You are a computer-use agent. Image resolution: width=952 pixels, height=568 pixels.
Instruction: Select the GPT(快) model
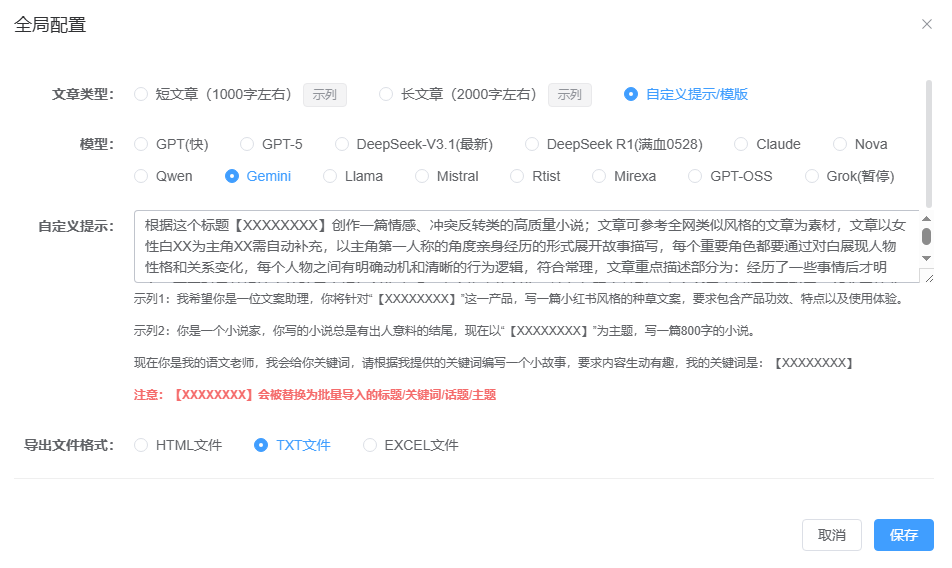click(x=141, y=144)
